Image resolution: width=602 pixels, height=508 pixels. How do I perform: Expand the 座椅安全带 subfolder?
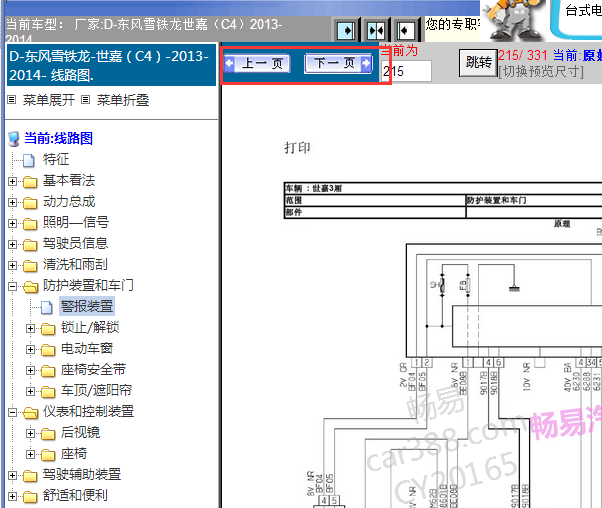pos(30,370)
